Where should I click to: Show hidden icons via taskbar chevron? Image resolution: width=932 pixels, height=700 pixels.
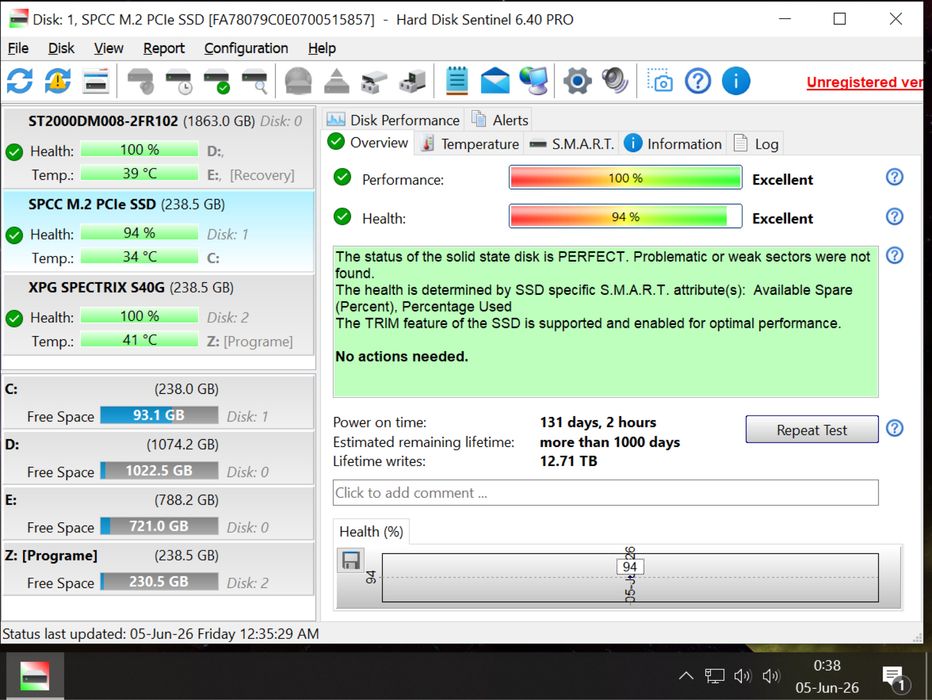(686, 676)
